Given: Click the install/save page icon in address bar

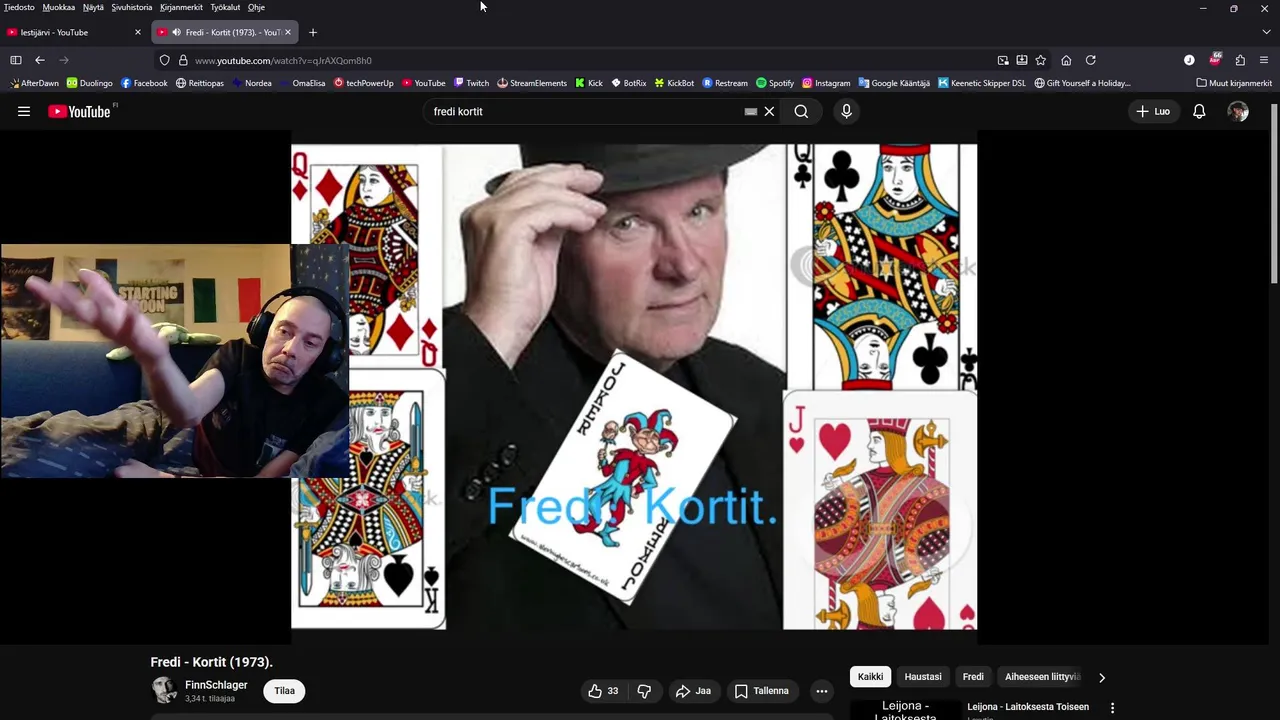Looking at the screenshot, I should pyautogui.click(x=1022, y=60).
